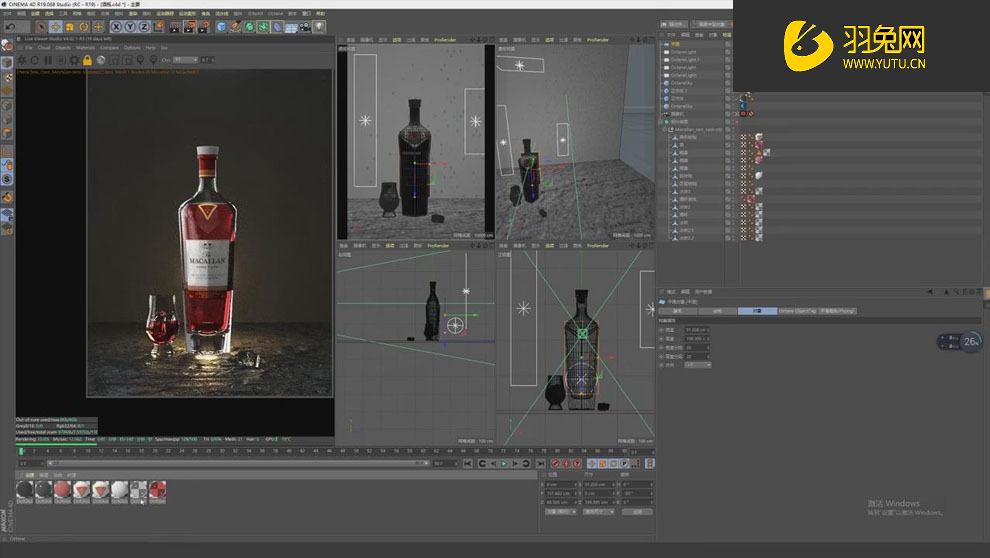Open the orientation dropdown in attributes
This screenshot has height=558, width=990.
(x=698, y=365)
